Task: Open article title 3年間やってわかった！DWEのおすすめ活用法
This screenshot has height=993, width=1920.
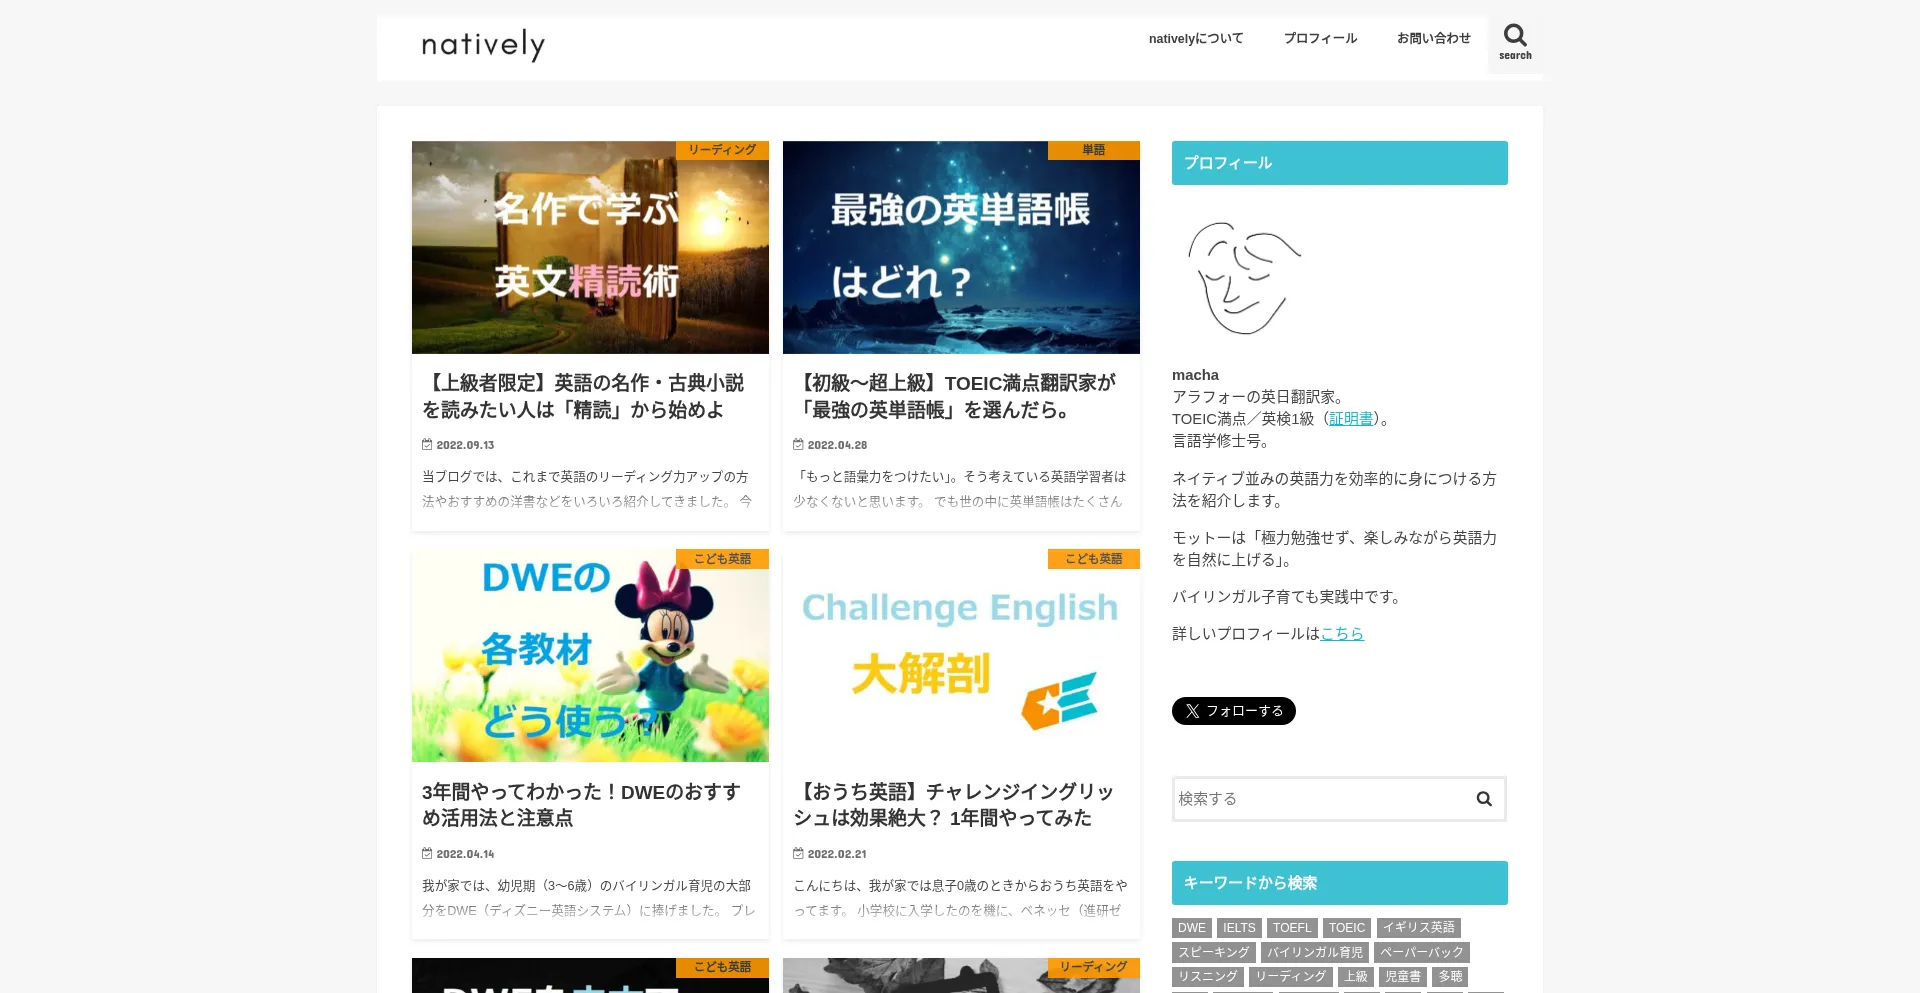Action: coord(582,805)
